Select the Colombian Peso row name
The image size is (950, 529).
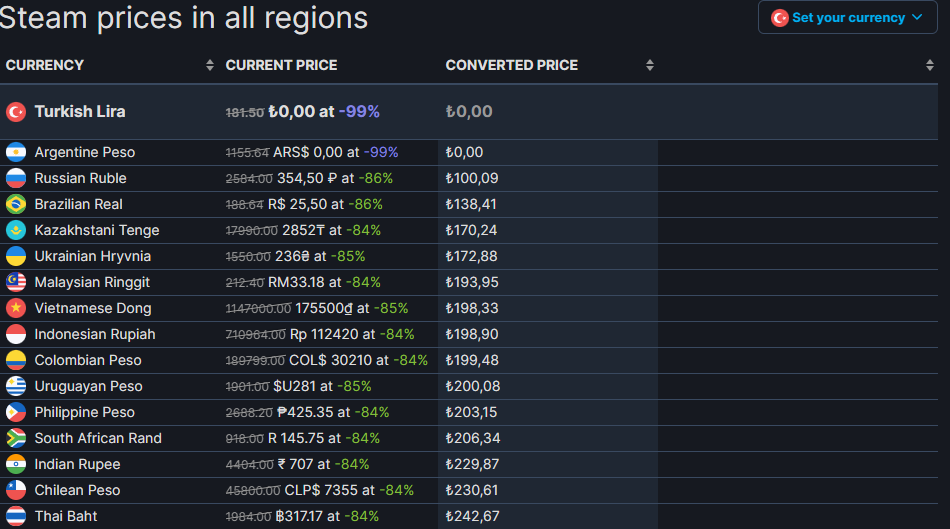[88, 361]
